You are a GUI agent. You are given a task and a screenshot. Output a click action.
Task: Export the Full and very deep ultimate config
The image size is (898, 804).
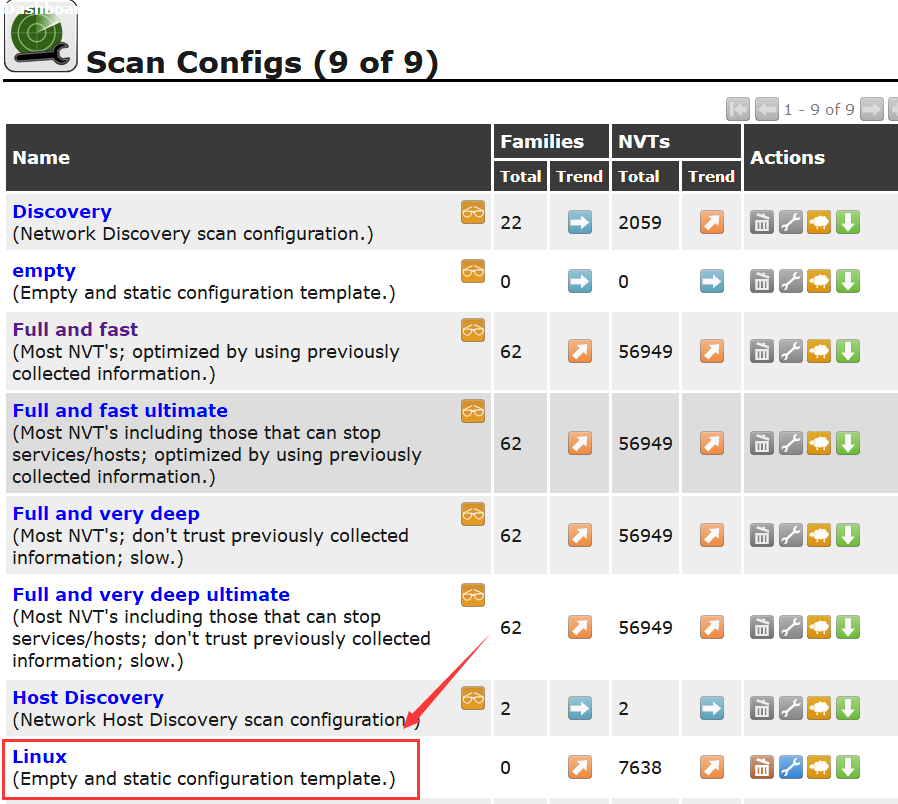[848, 627]
